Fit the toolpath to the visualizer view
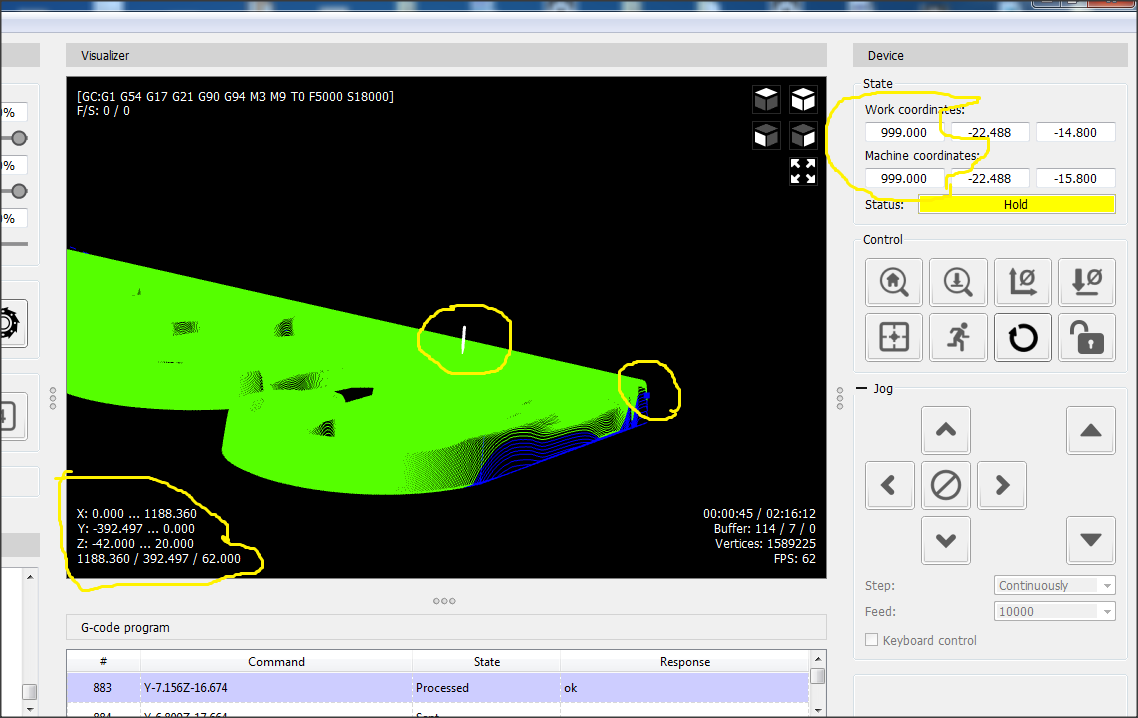 pos(802,171)
